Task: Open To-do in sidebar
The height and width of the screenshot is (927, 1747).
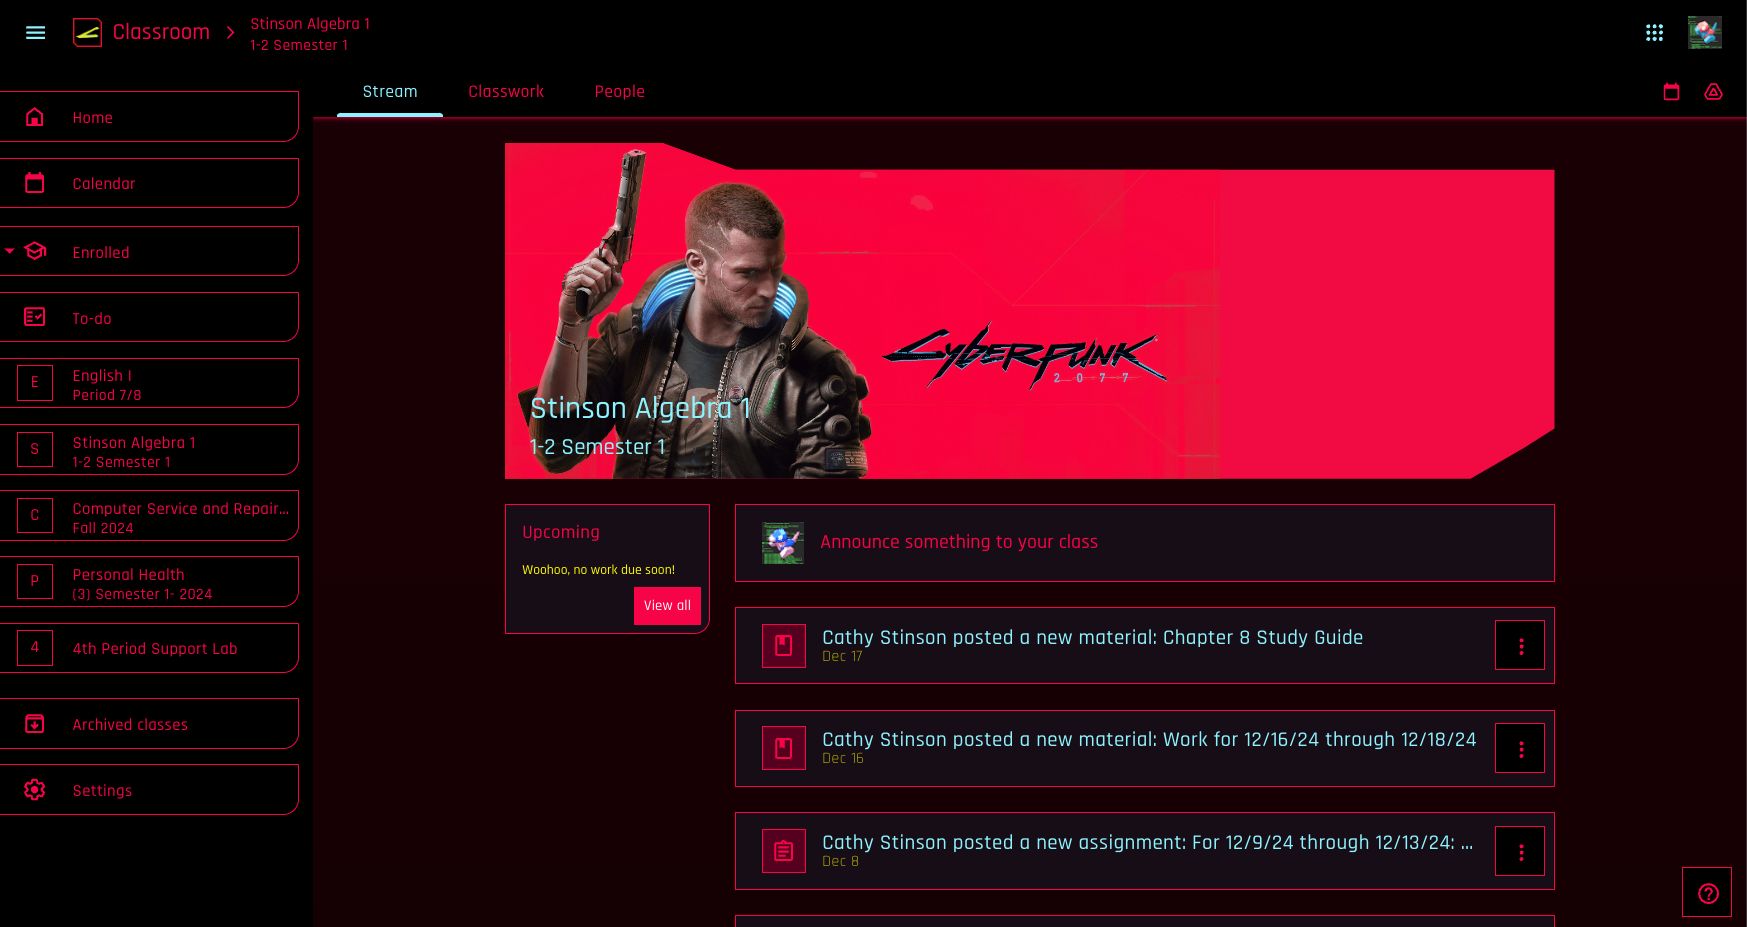Action: [x=149, y=317]
